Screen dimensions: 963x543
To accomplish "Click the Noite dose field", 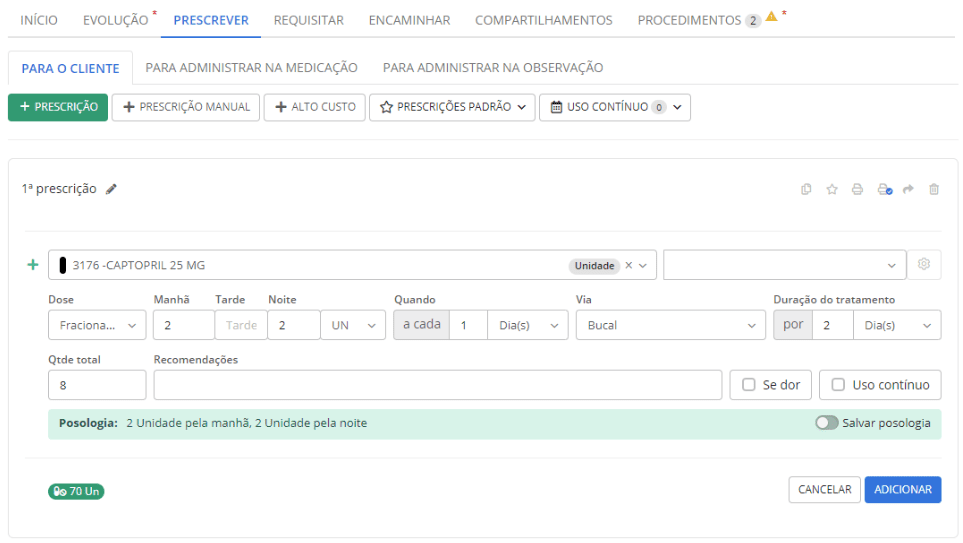I will coord(294,325).
